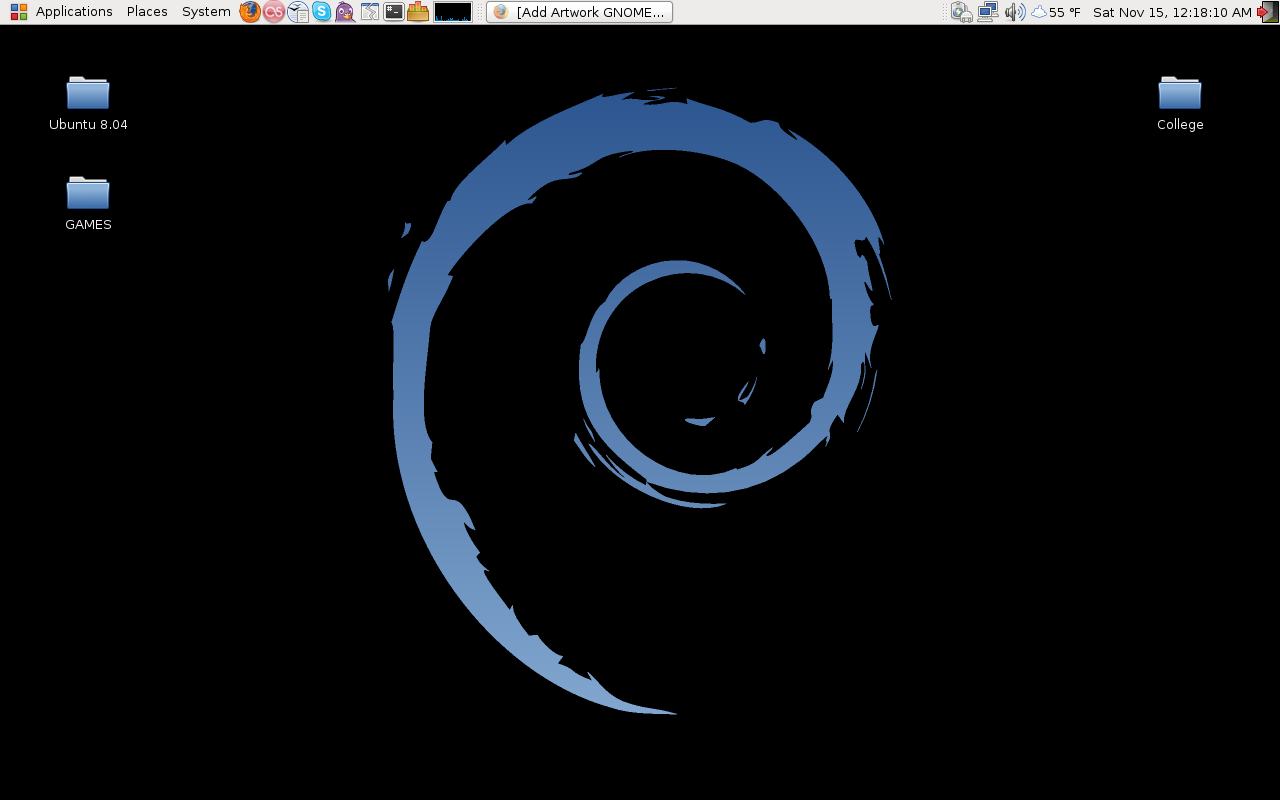Open the Last.fm launcher icon
This screenshot has width=1280, height=800.
[x=273, y=12]
